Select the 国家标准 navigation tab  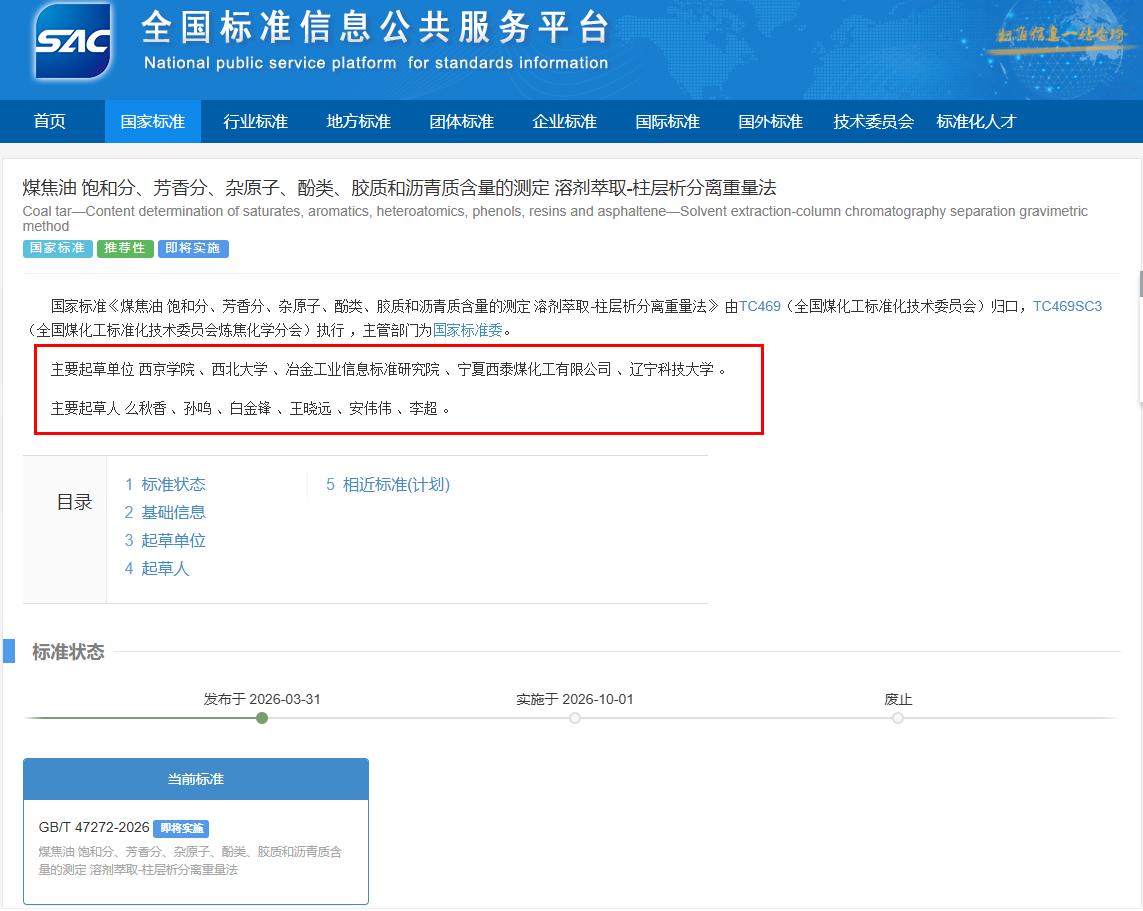point(153,122)
